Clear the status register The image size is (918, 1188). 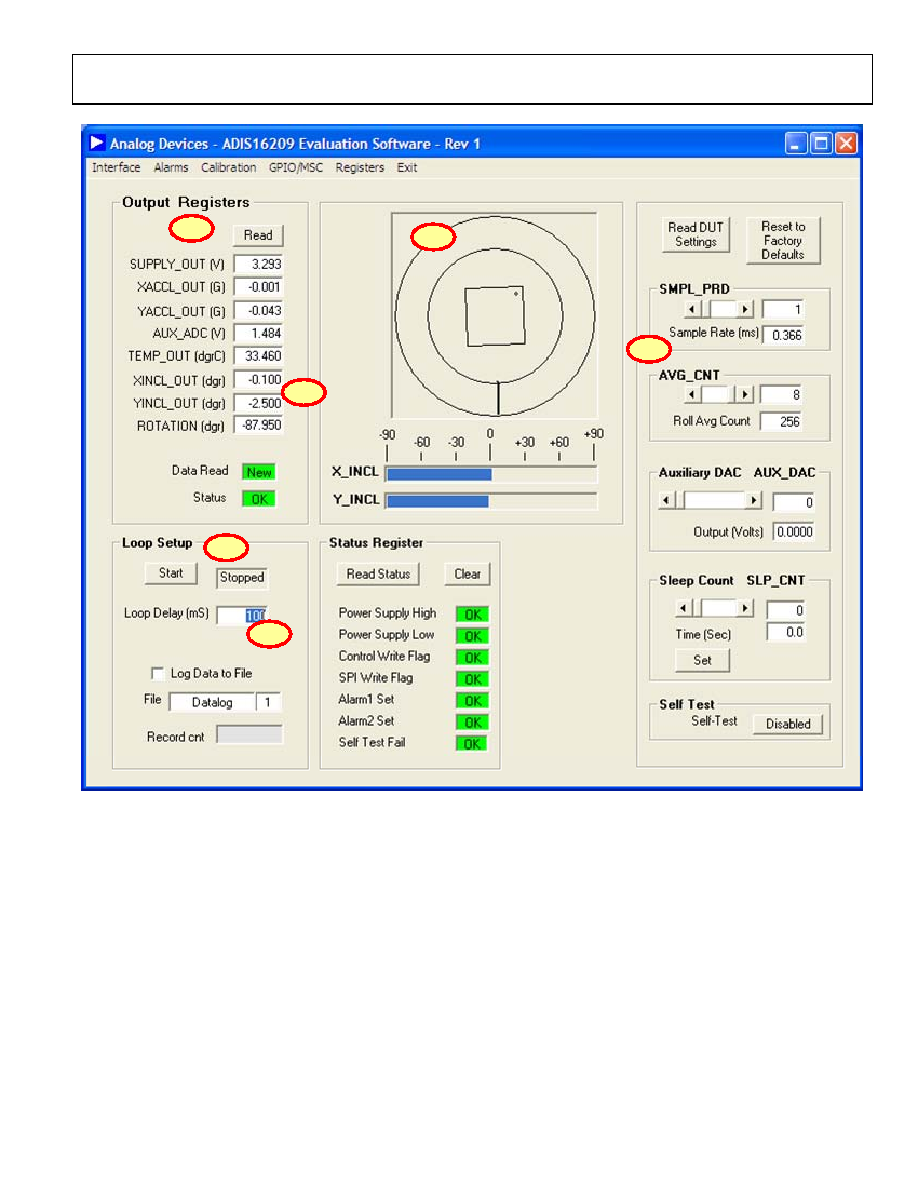pos(467,574)
